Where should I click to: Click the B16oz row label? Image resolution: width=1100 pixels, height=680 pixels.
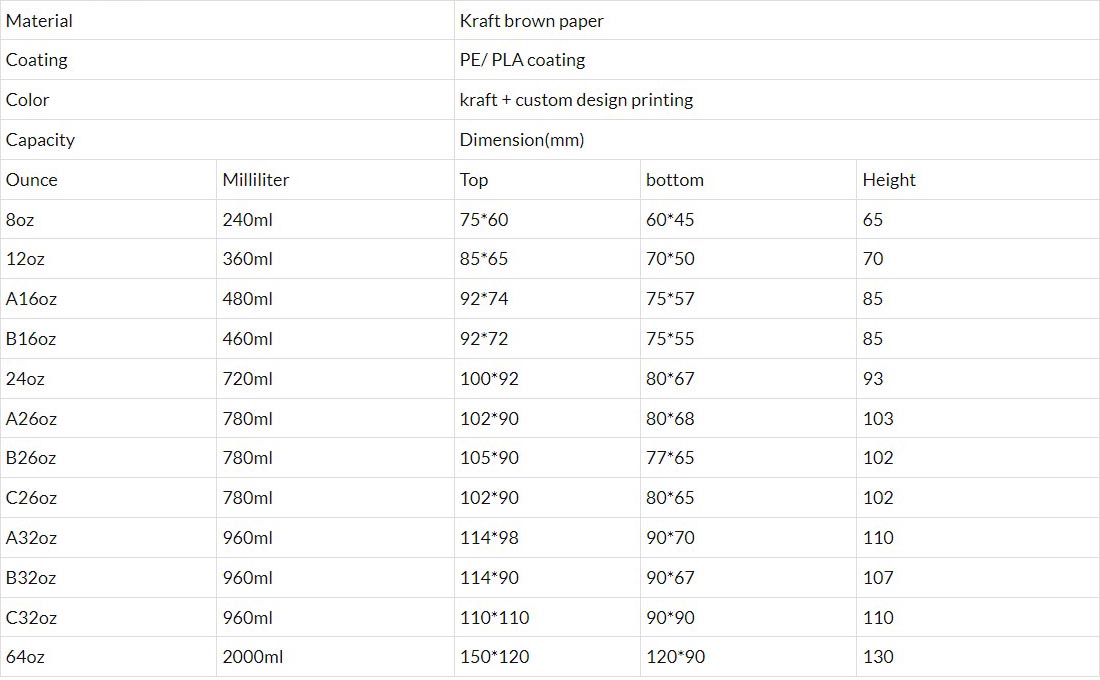[31, 339]
